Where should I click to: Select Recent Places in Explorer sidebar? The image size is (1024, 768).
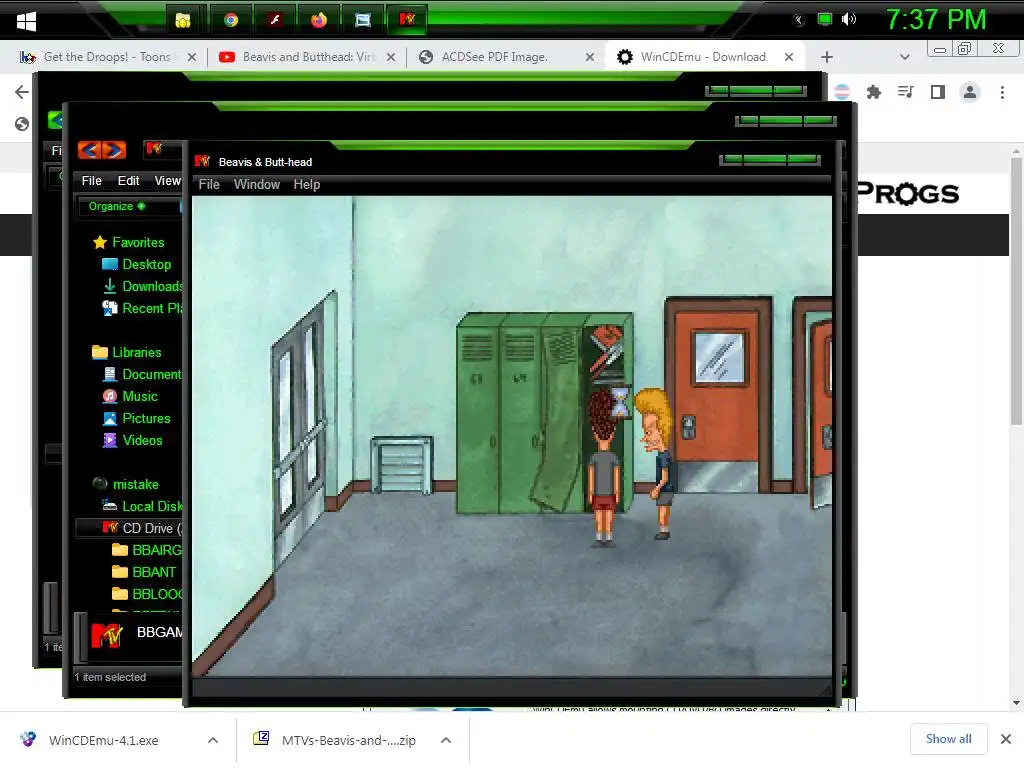pyautogui.click(x=142, y=308)
